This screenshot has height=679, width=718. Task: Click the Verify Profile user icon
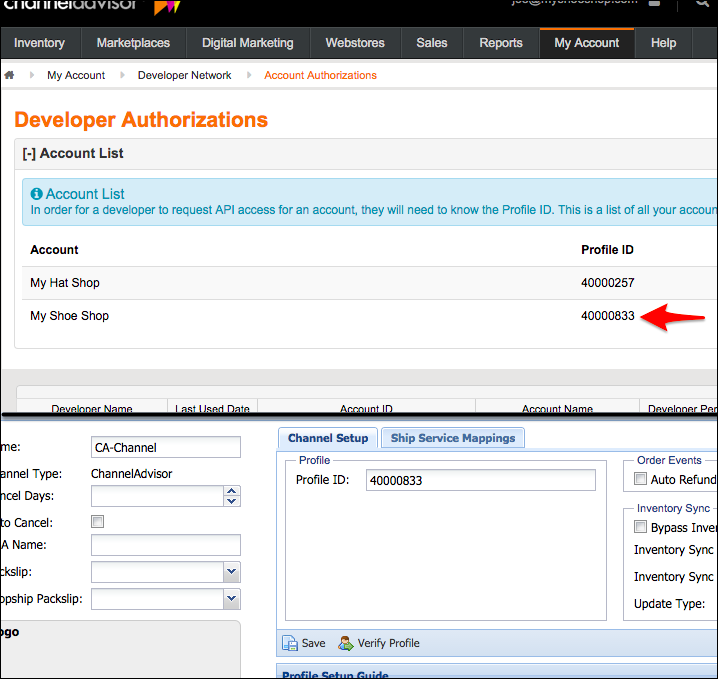click(x=346, y=643)
